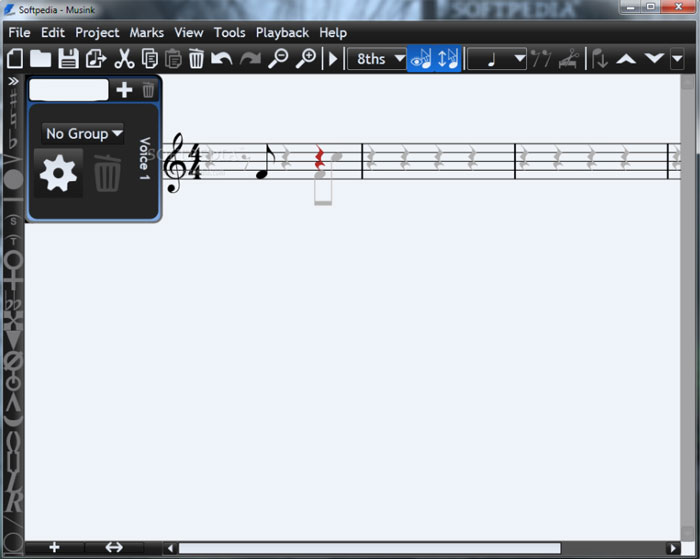Create a new document with blank page icon
The height and width of the screenshot is (559, 700).
coord(15,59)
